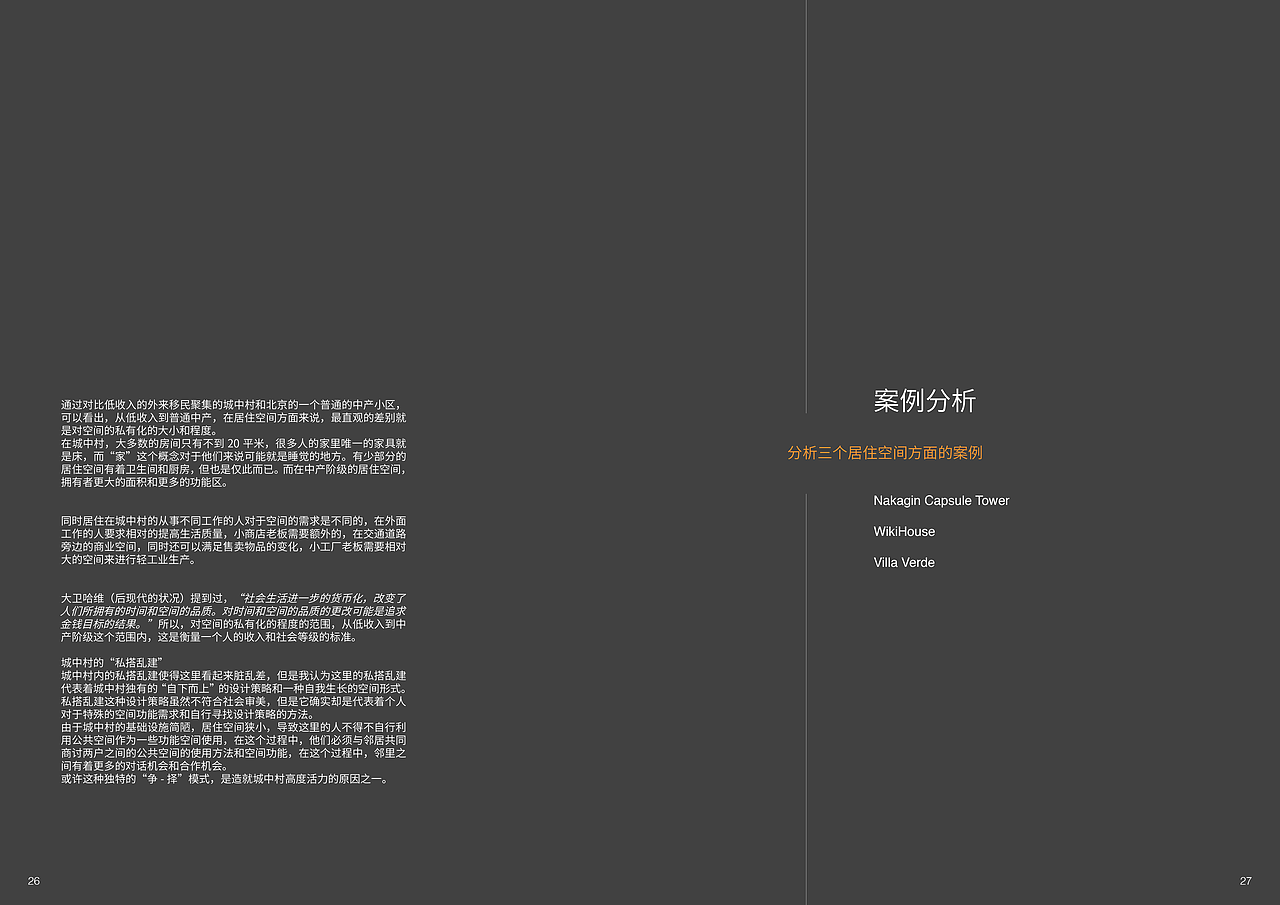Click the "案例分析" heading
The image size is (1280, 905).
pos(925,400)
